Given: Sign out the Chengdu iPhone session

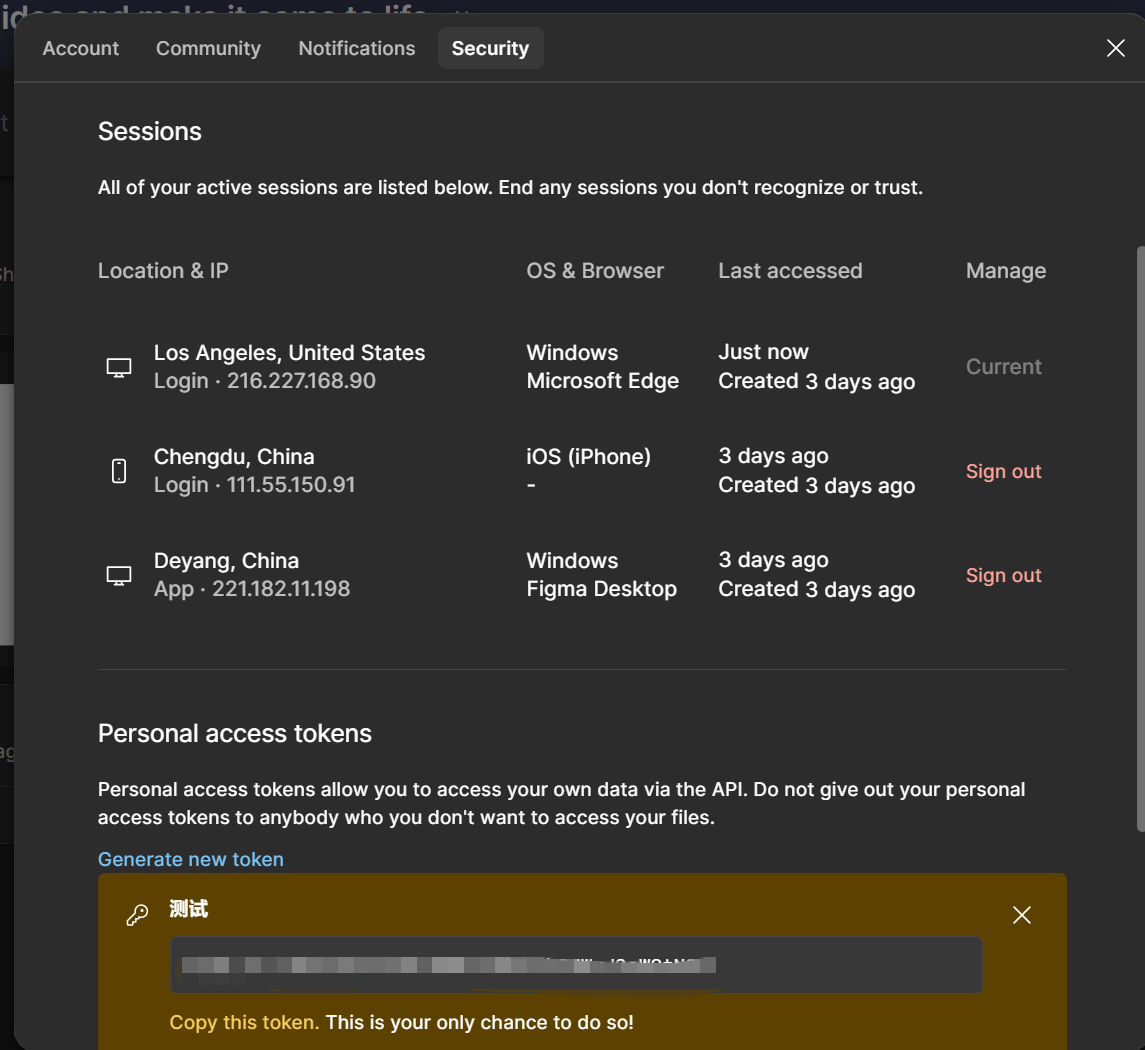Looking at the screenshot, I should pos(1003,471).
